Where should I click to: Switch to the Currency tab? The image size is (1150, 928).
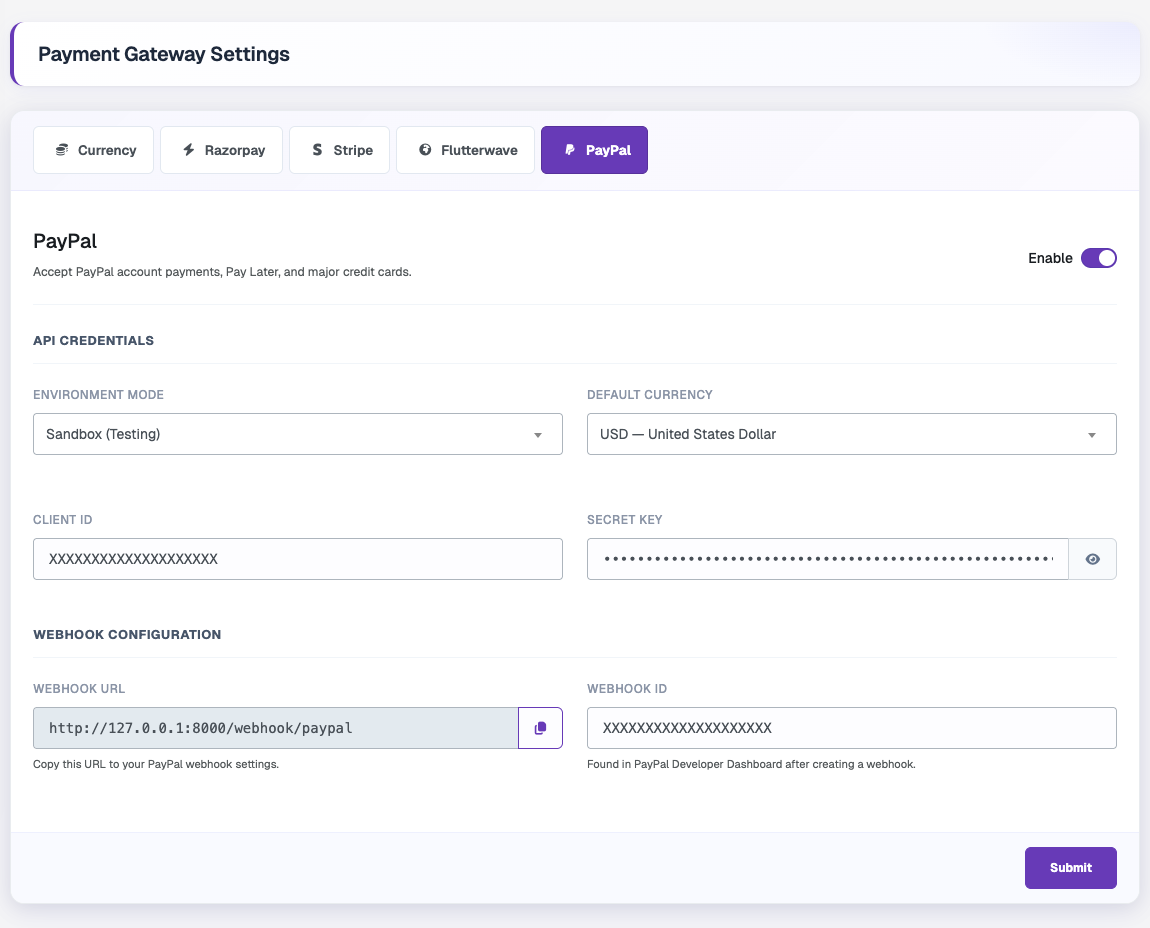pos(94,150)
